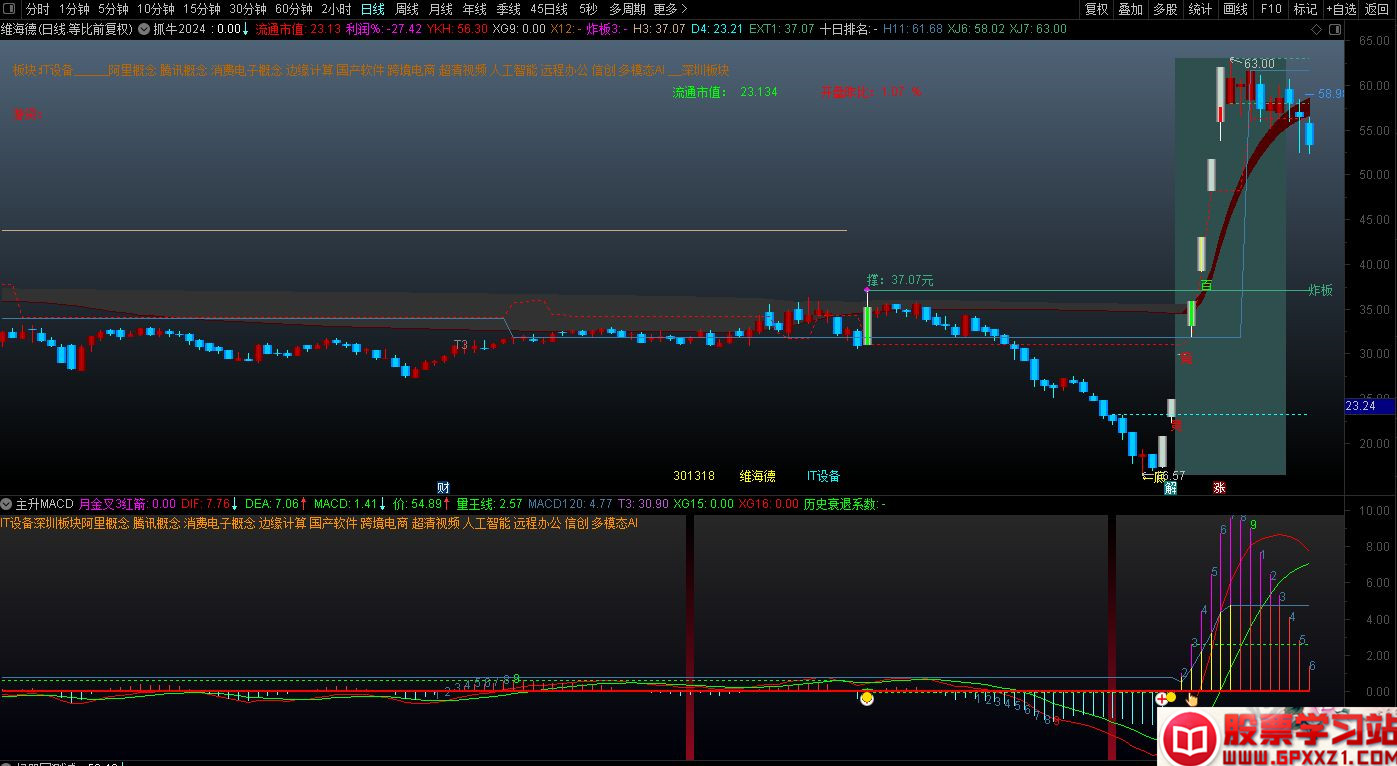Click the 流通市值: 23.134 green text

pos(725,92)
